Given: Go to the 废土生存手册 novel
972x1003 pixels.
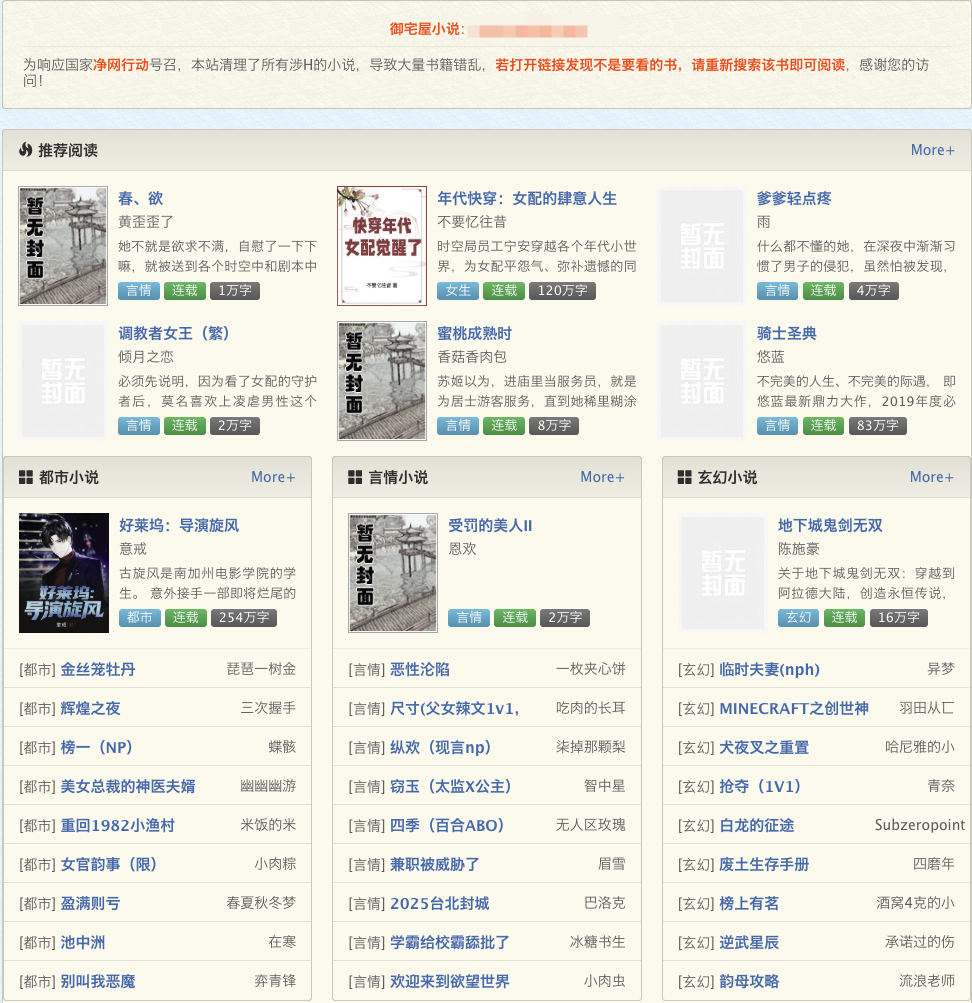Looking at the screenshot, I should tap(764, 864).
